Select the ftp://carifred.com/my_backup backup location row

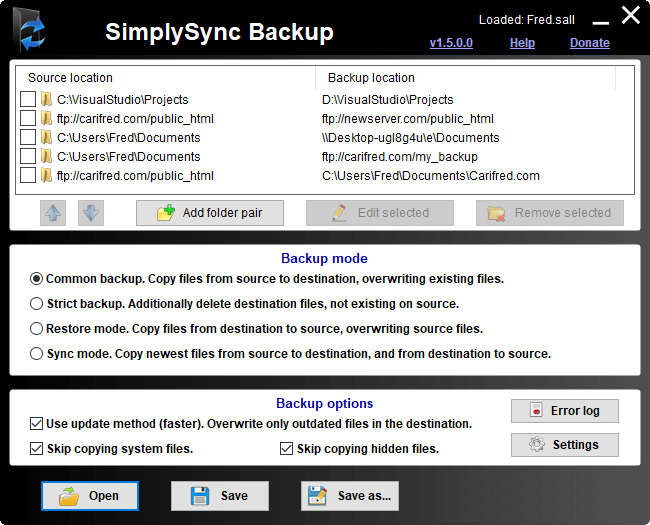point(399,157)
